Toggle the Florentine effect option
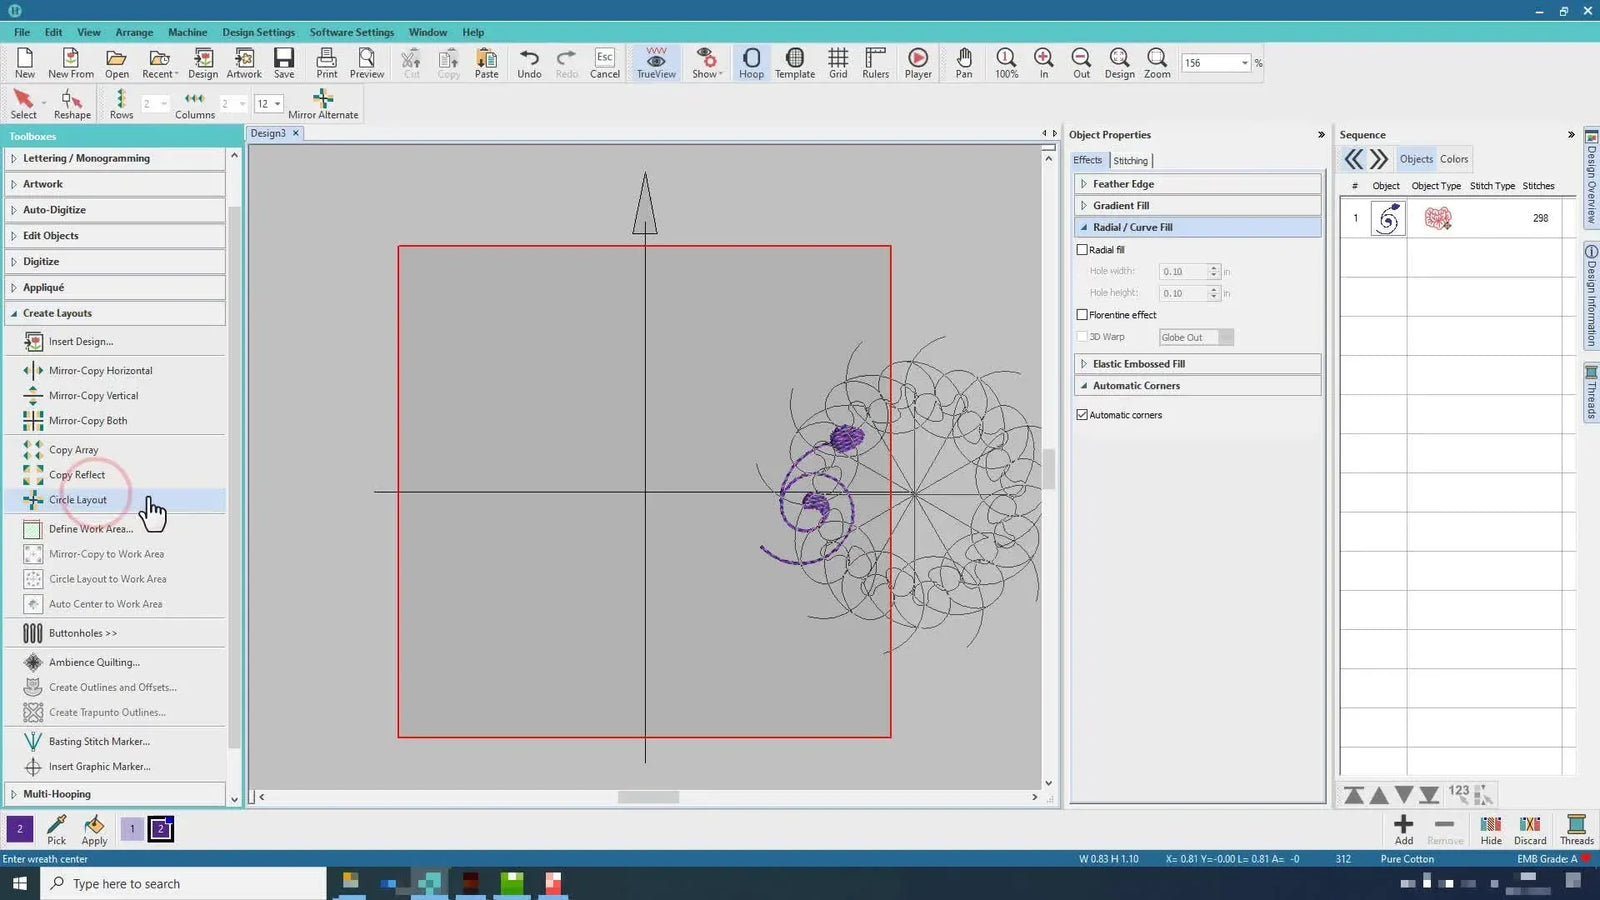The width and height of the screenshot is (1600, 900). pyautogui.click(x=1082, y=314)
